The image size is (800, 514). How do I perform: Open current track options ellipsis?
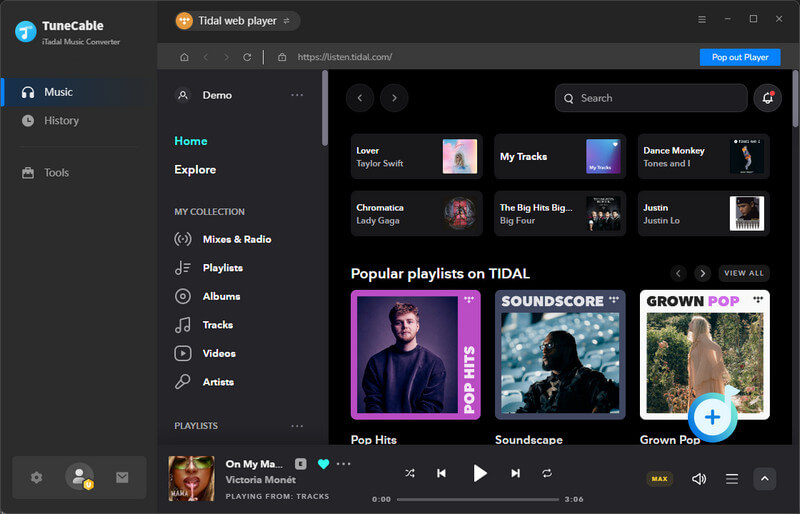click(x=344, y=464)
